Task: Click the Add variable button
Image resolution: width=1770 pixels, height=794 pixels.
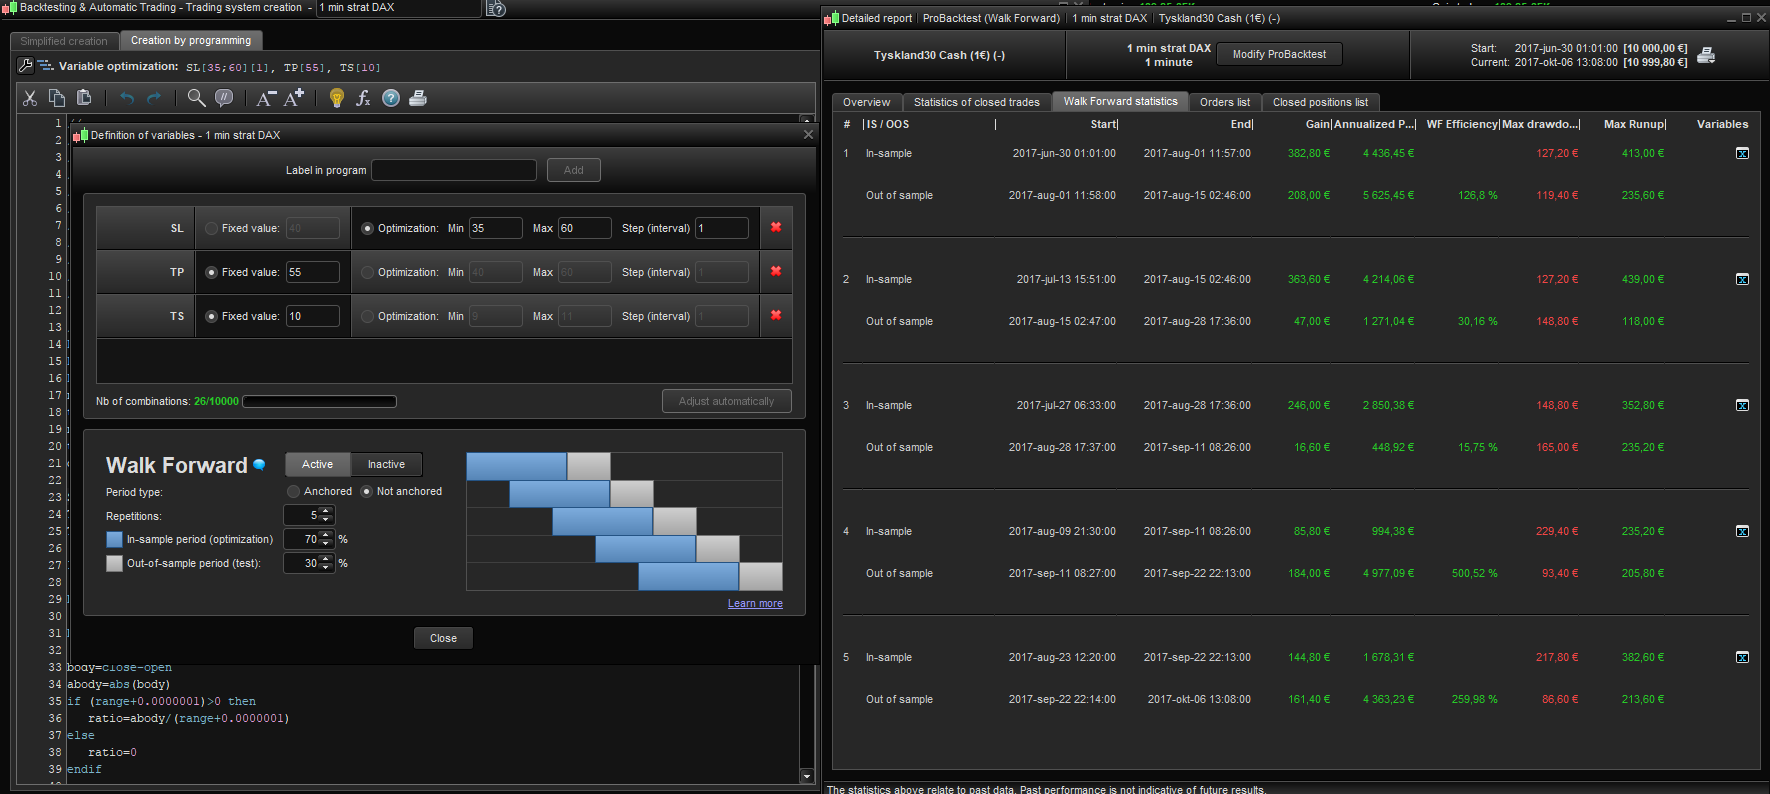Action: pos(573,170)
